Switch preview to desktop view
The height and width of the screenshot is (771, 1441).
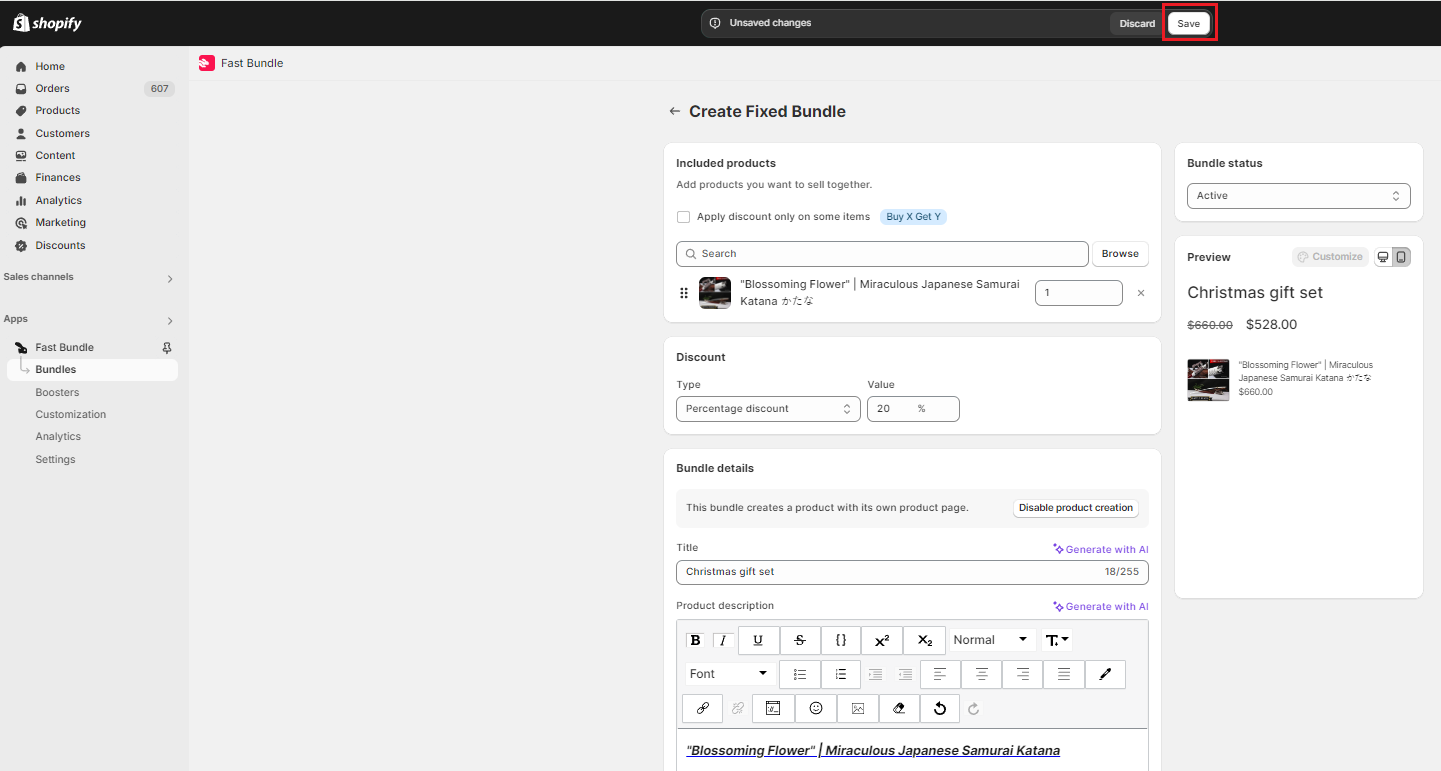[x=1383, y=257]
